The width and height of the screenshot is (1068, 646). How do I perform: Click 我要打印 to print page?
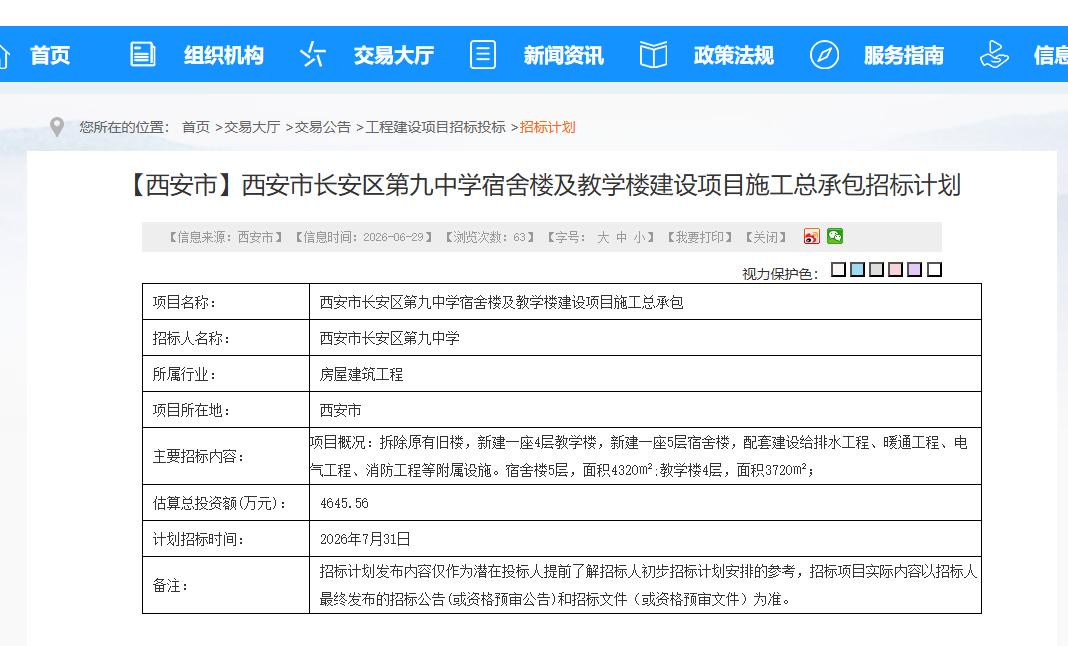click(x=700, y=237)
